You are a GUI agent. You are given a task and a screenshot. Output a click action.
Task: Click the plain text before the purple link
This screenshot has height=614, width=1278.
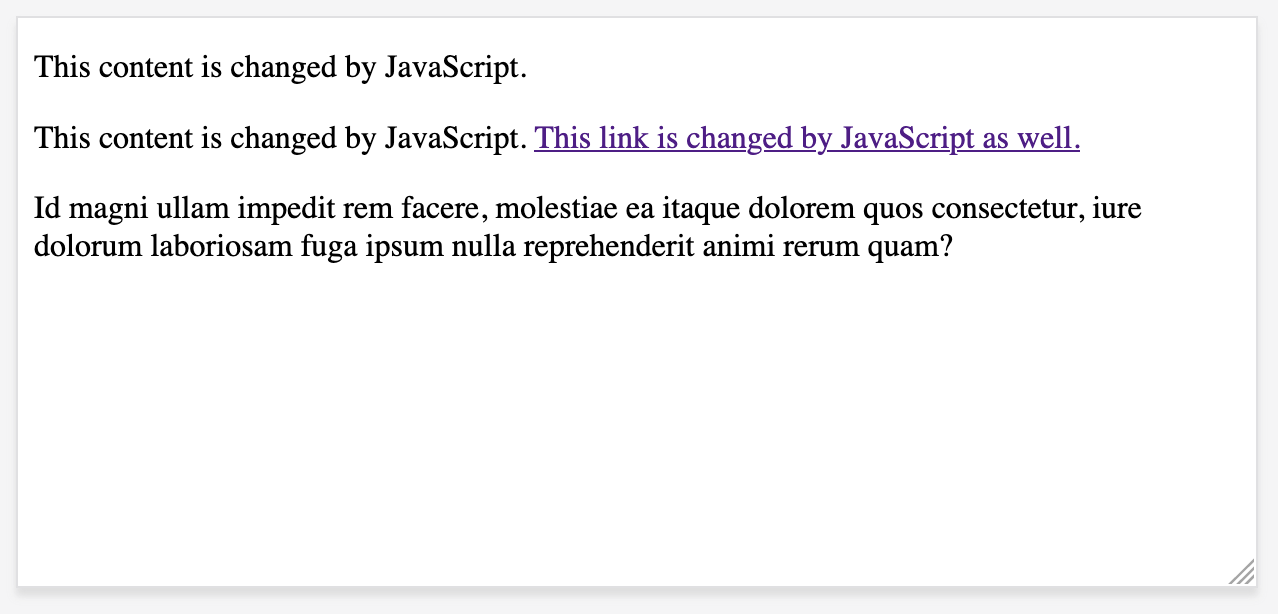click(280, 138)
